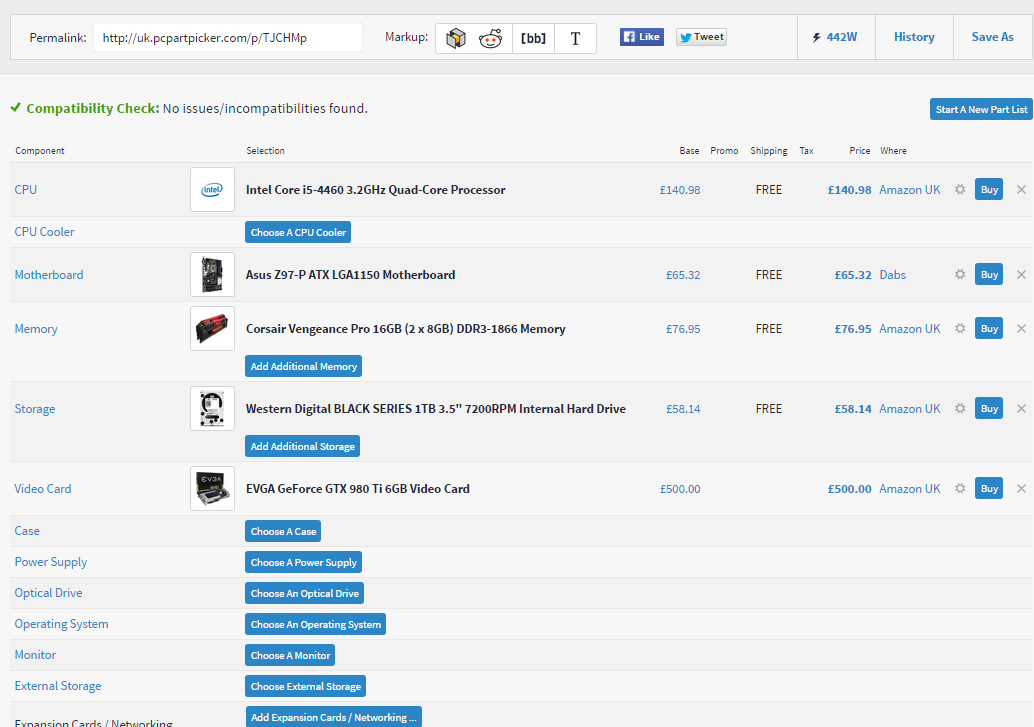The width and height of the screenshot is (1034, 727).
Task: Open the Monitor category link
Action: coord(35,654)
